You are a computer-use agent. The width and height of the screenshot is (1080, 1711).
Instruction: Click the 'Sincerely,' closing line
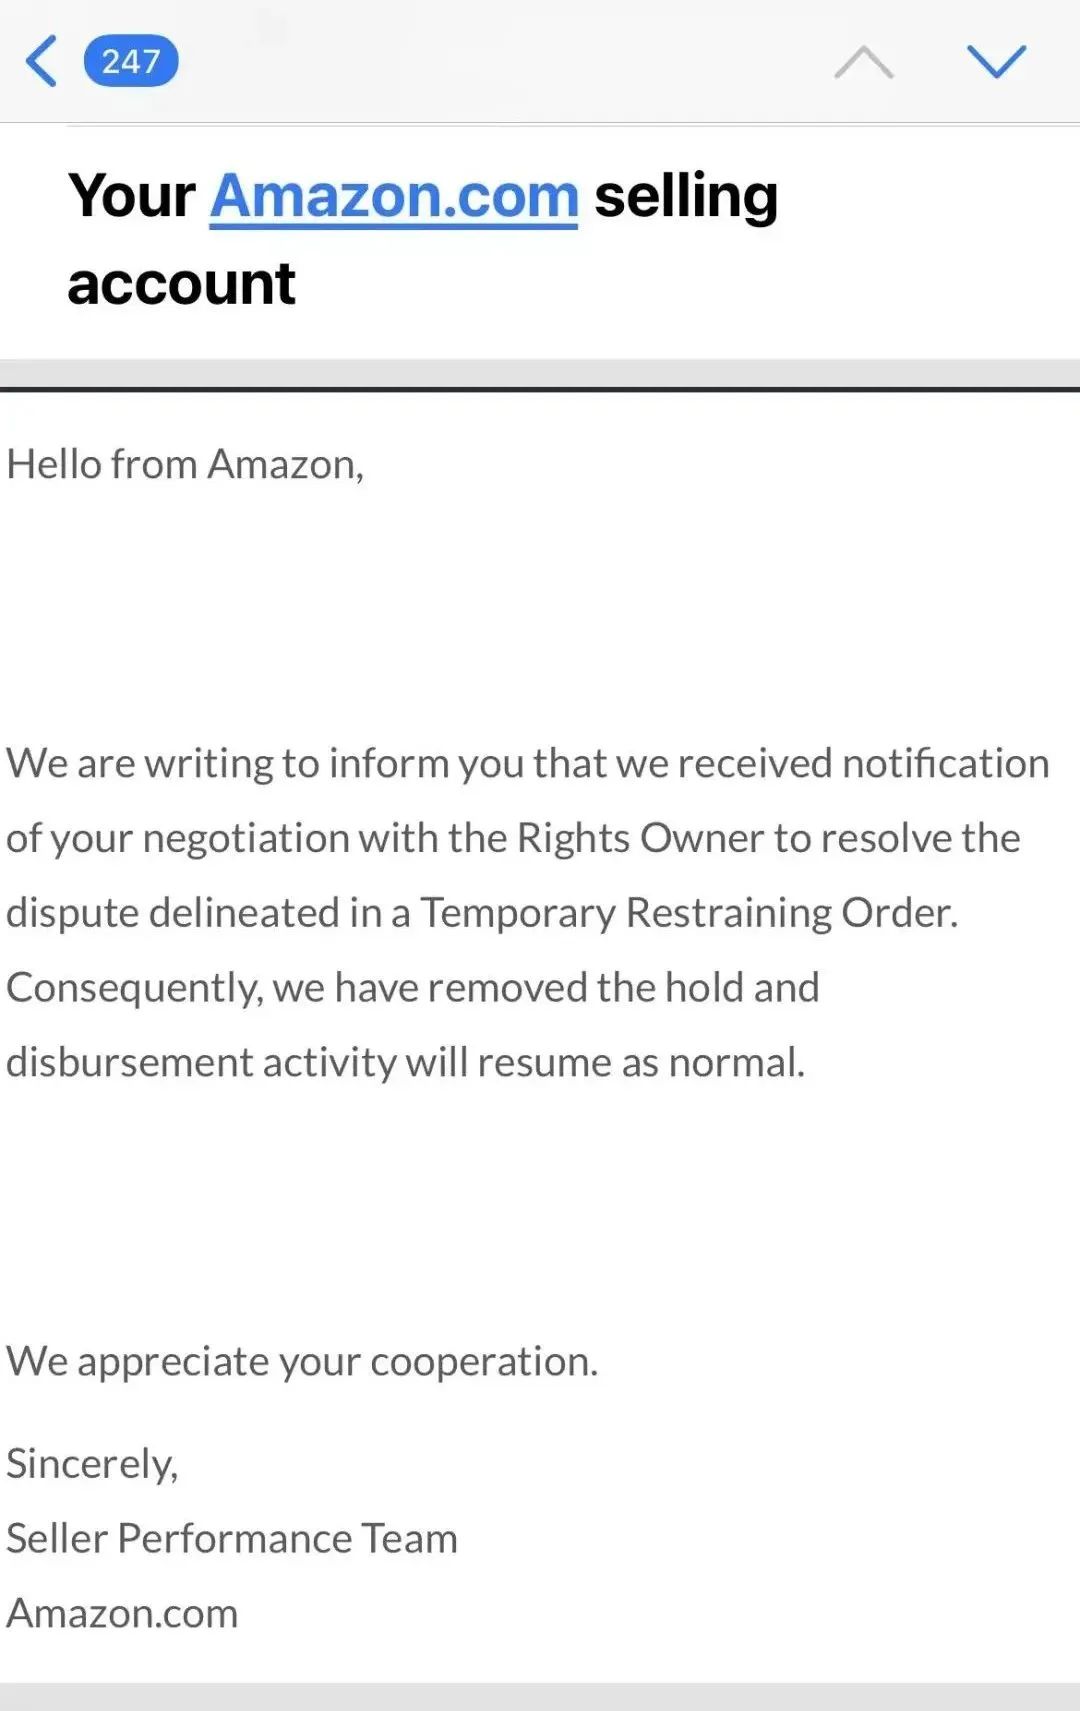pos(92,1464)
